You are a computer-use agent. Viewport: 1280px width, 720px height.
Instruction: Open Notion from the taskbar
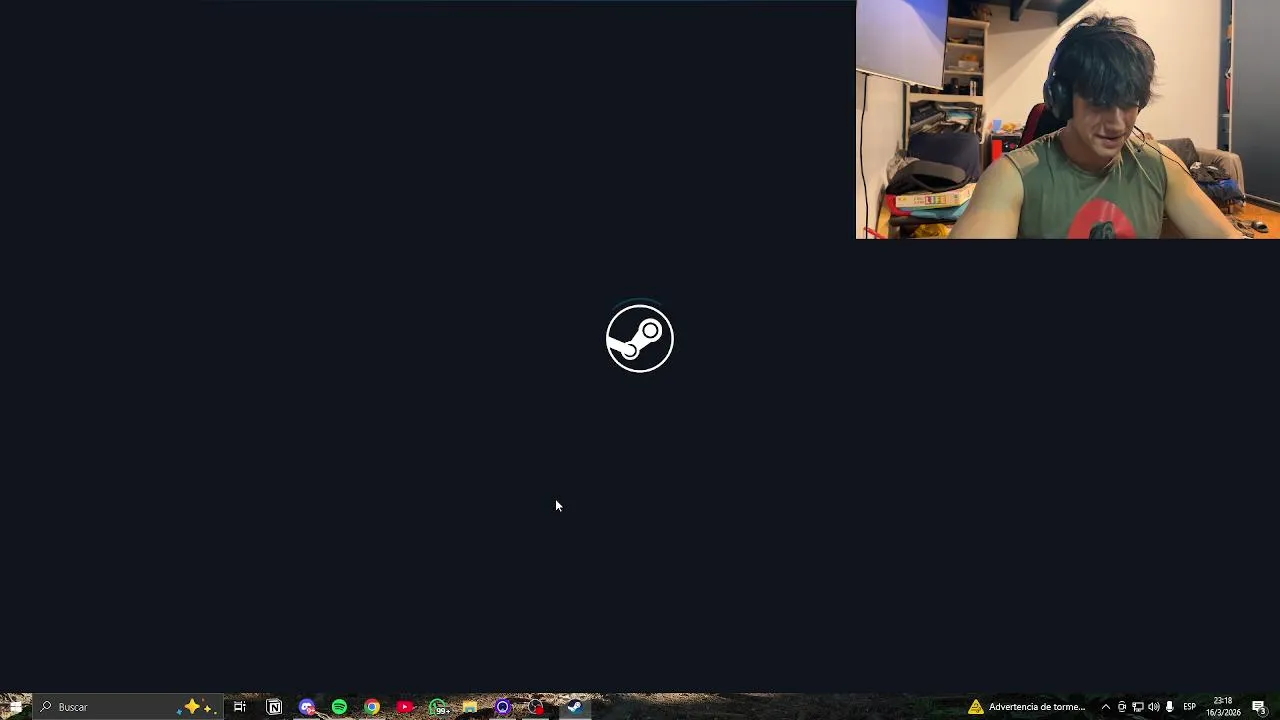pyautogui.click(x=274, y=707)
